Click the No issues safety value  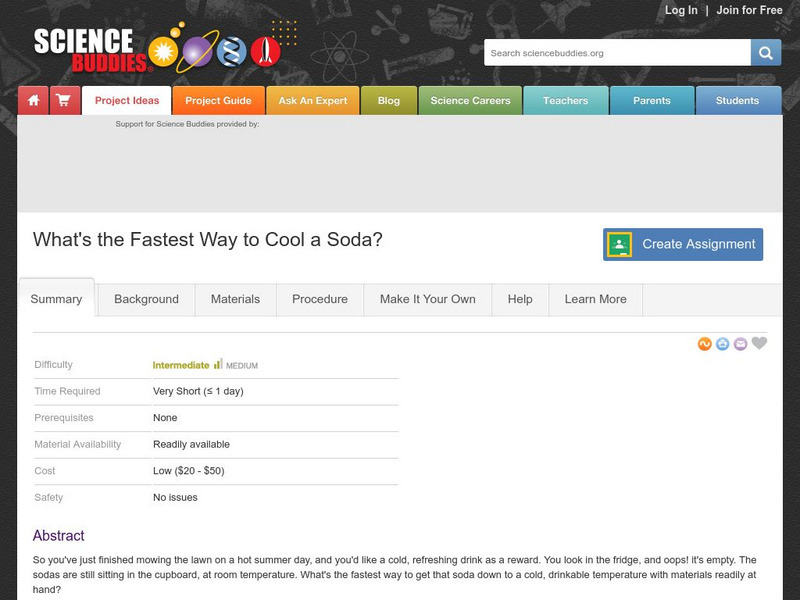175,497
